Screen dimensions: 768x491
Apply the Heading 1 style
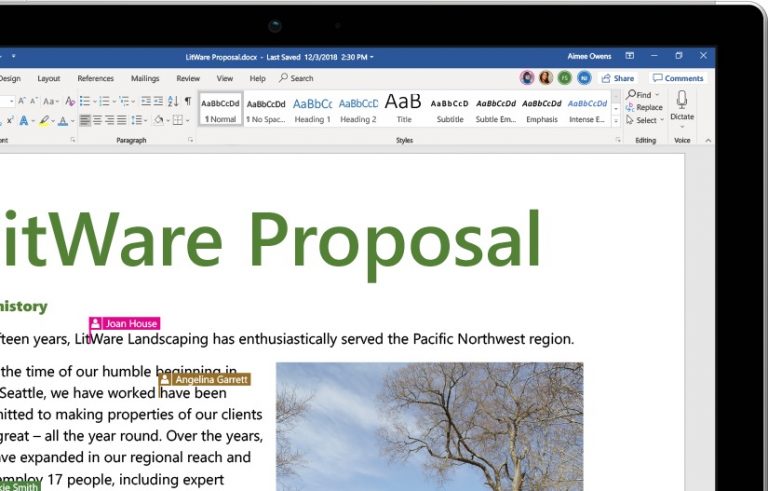point(312,110)
